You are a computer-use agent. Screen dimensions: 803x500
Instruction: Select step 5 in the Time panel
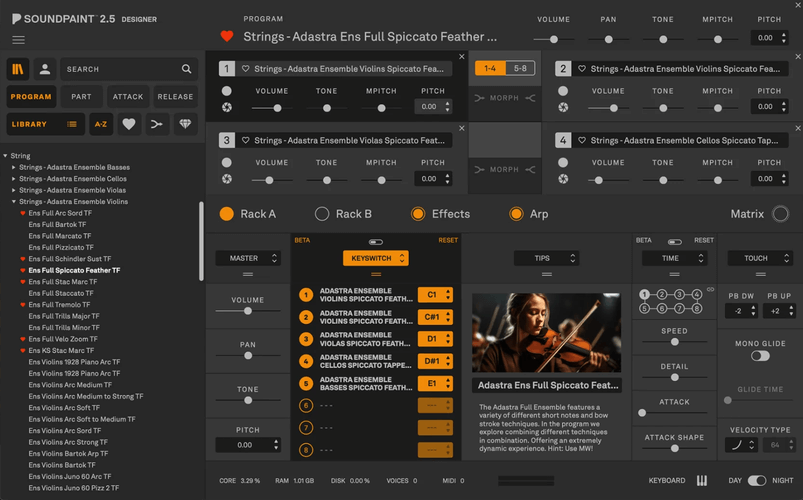point(644,308)
